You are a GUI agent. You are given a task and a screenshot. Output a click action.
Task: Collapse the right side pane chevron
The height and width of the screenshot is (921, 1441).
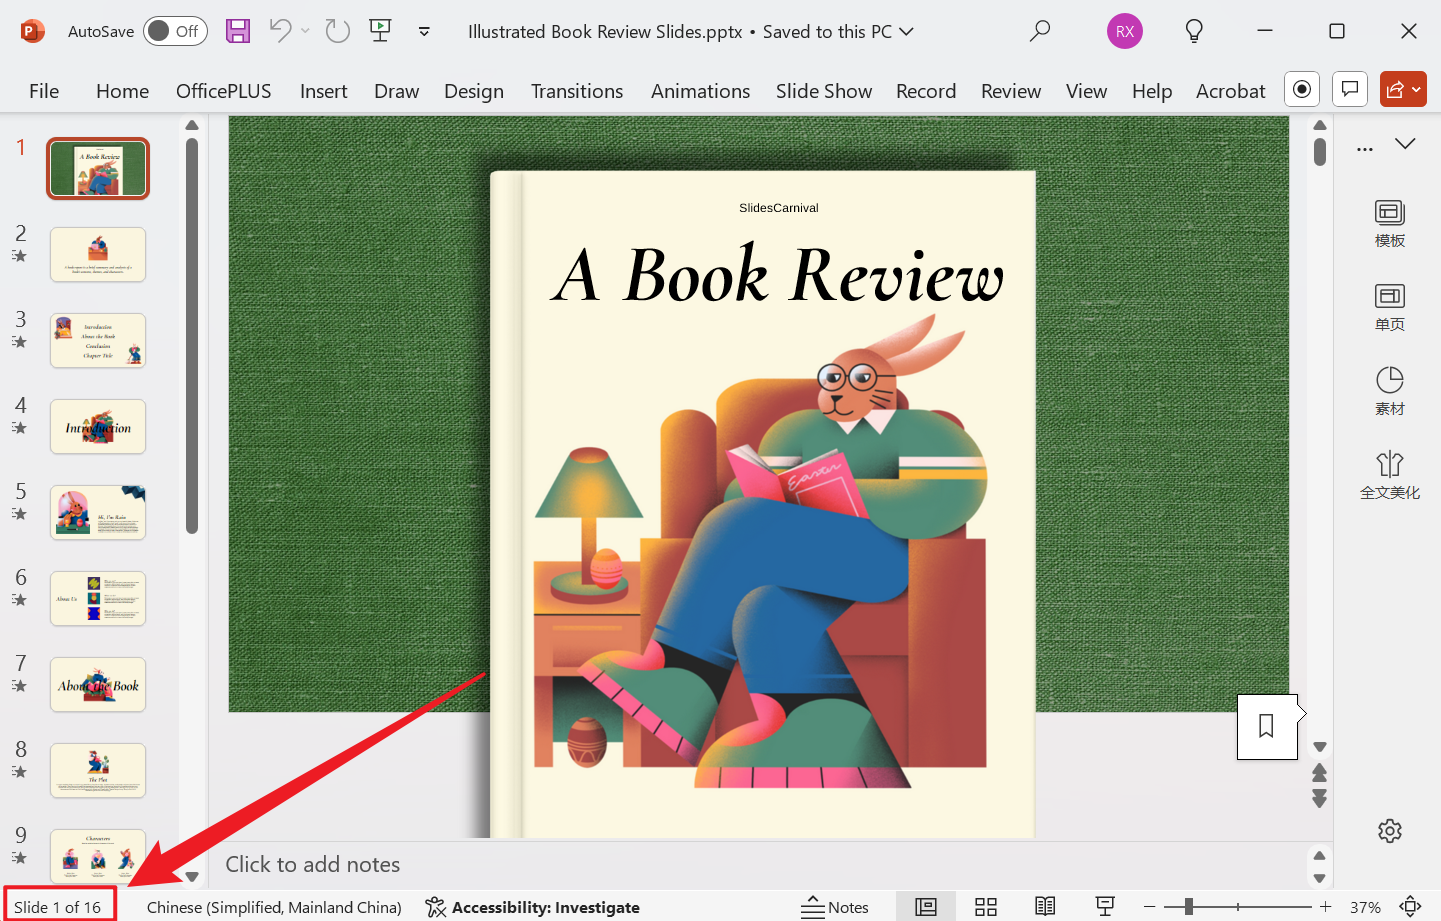(1405, 144)
